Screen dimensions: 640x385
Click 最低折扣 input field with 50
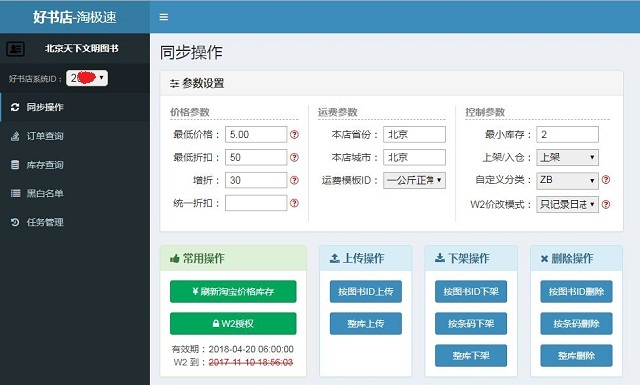(x=256, y=157)
